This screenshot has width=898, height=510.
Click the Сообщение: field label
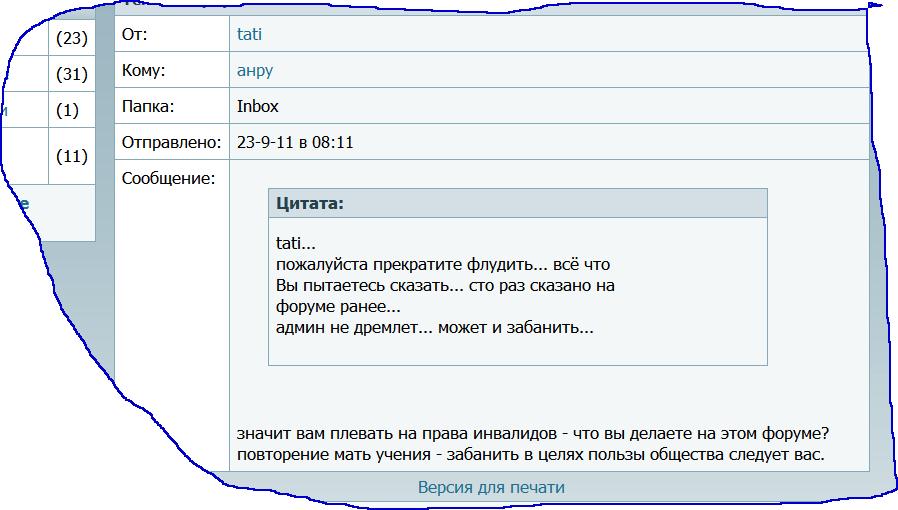[168, 179]
